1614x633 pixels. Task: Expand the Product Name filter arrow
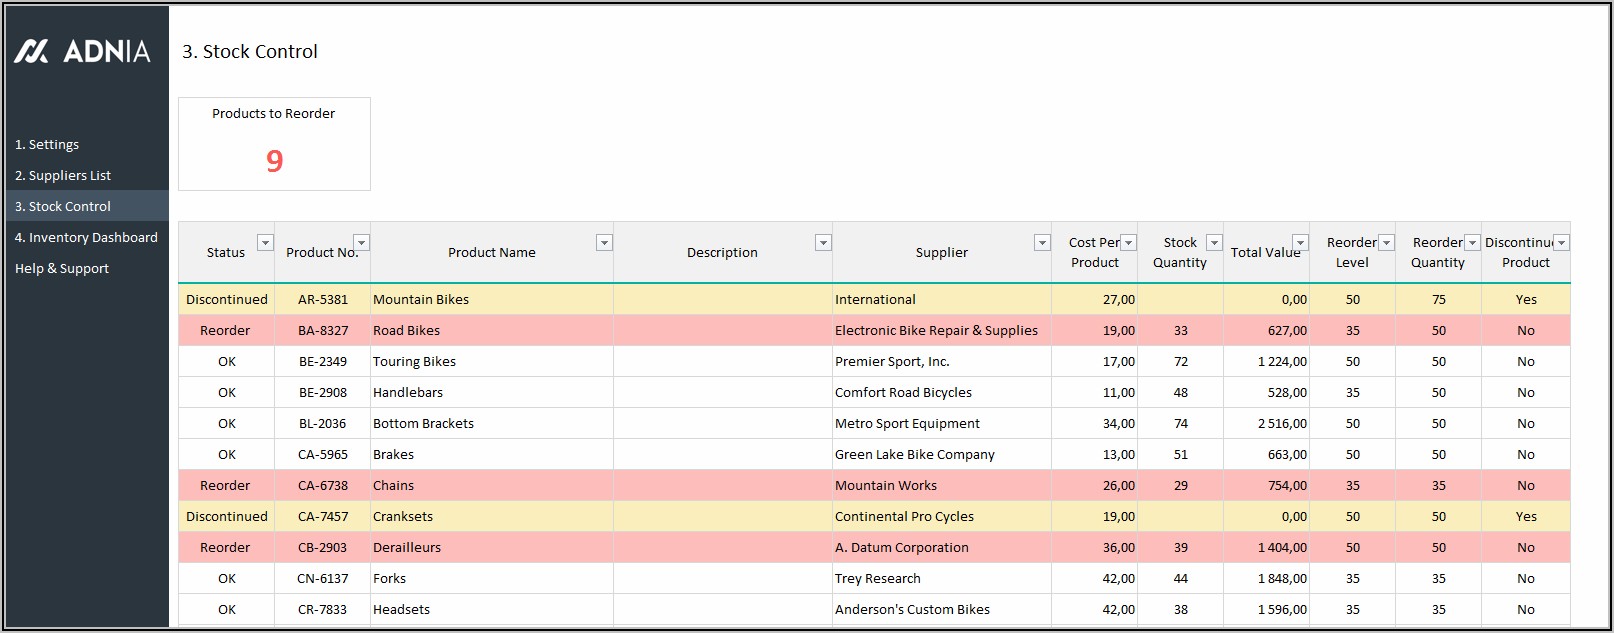(x=604, y=243)
